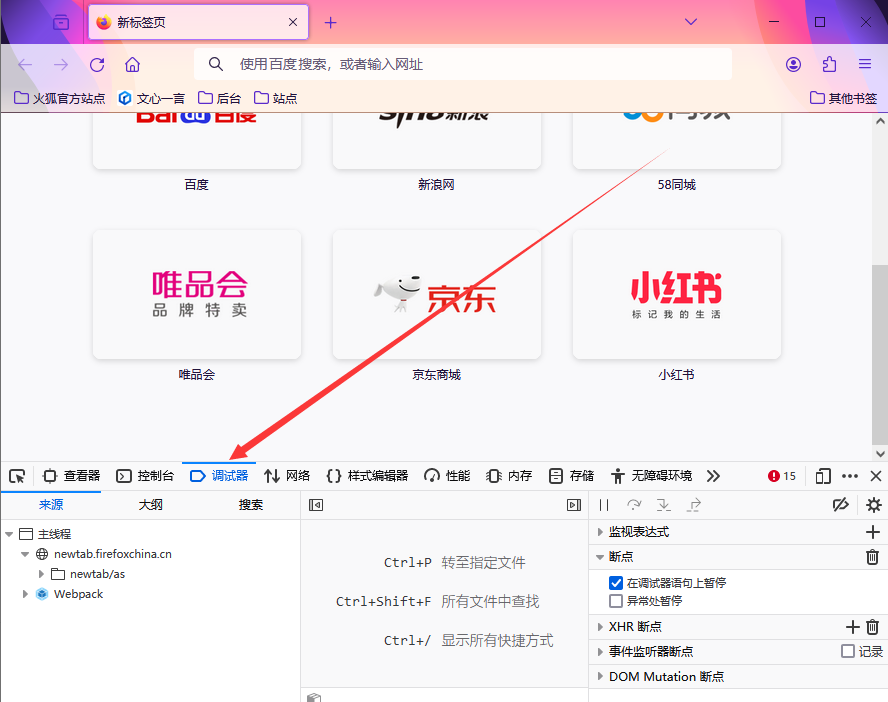Add an XHR breakpoint plus icon
This screenshot has height=702, width=888.
(x=852, y=627)
